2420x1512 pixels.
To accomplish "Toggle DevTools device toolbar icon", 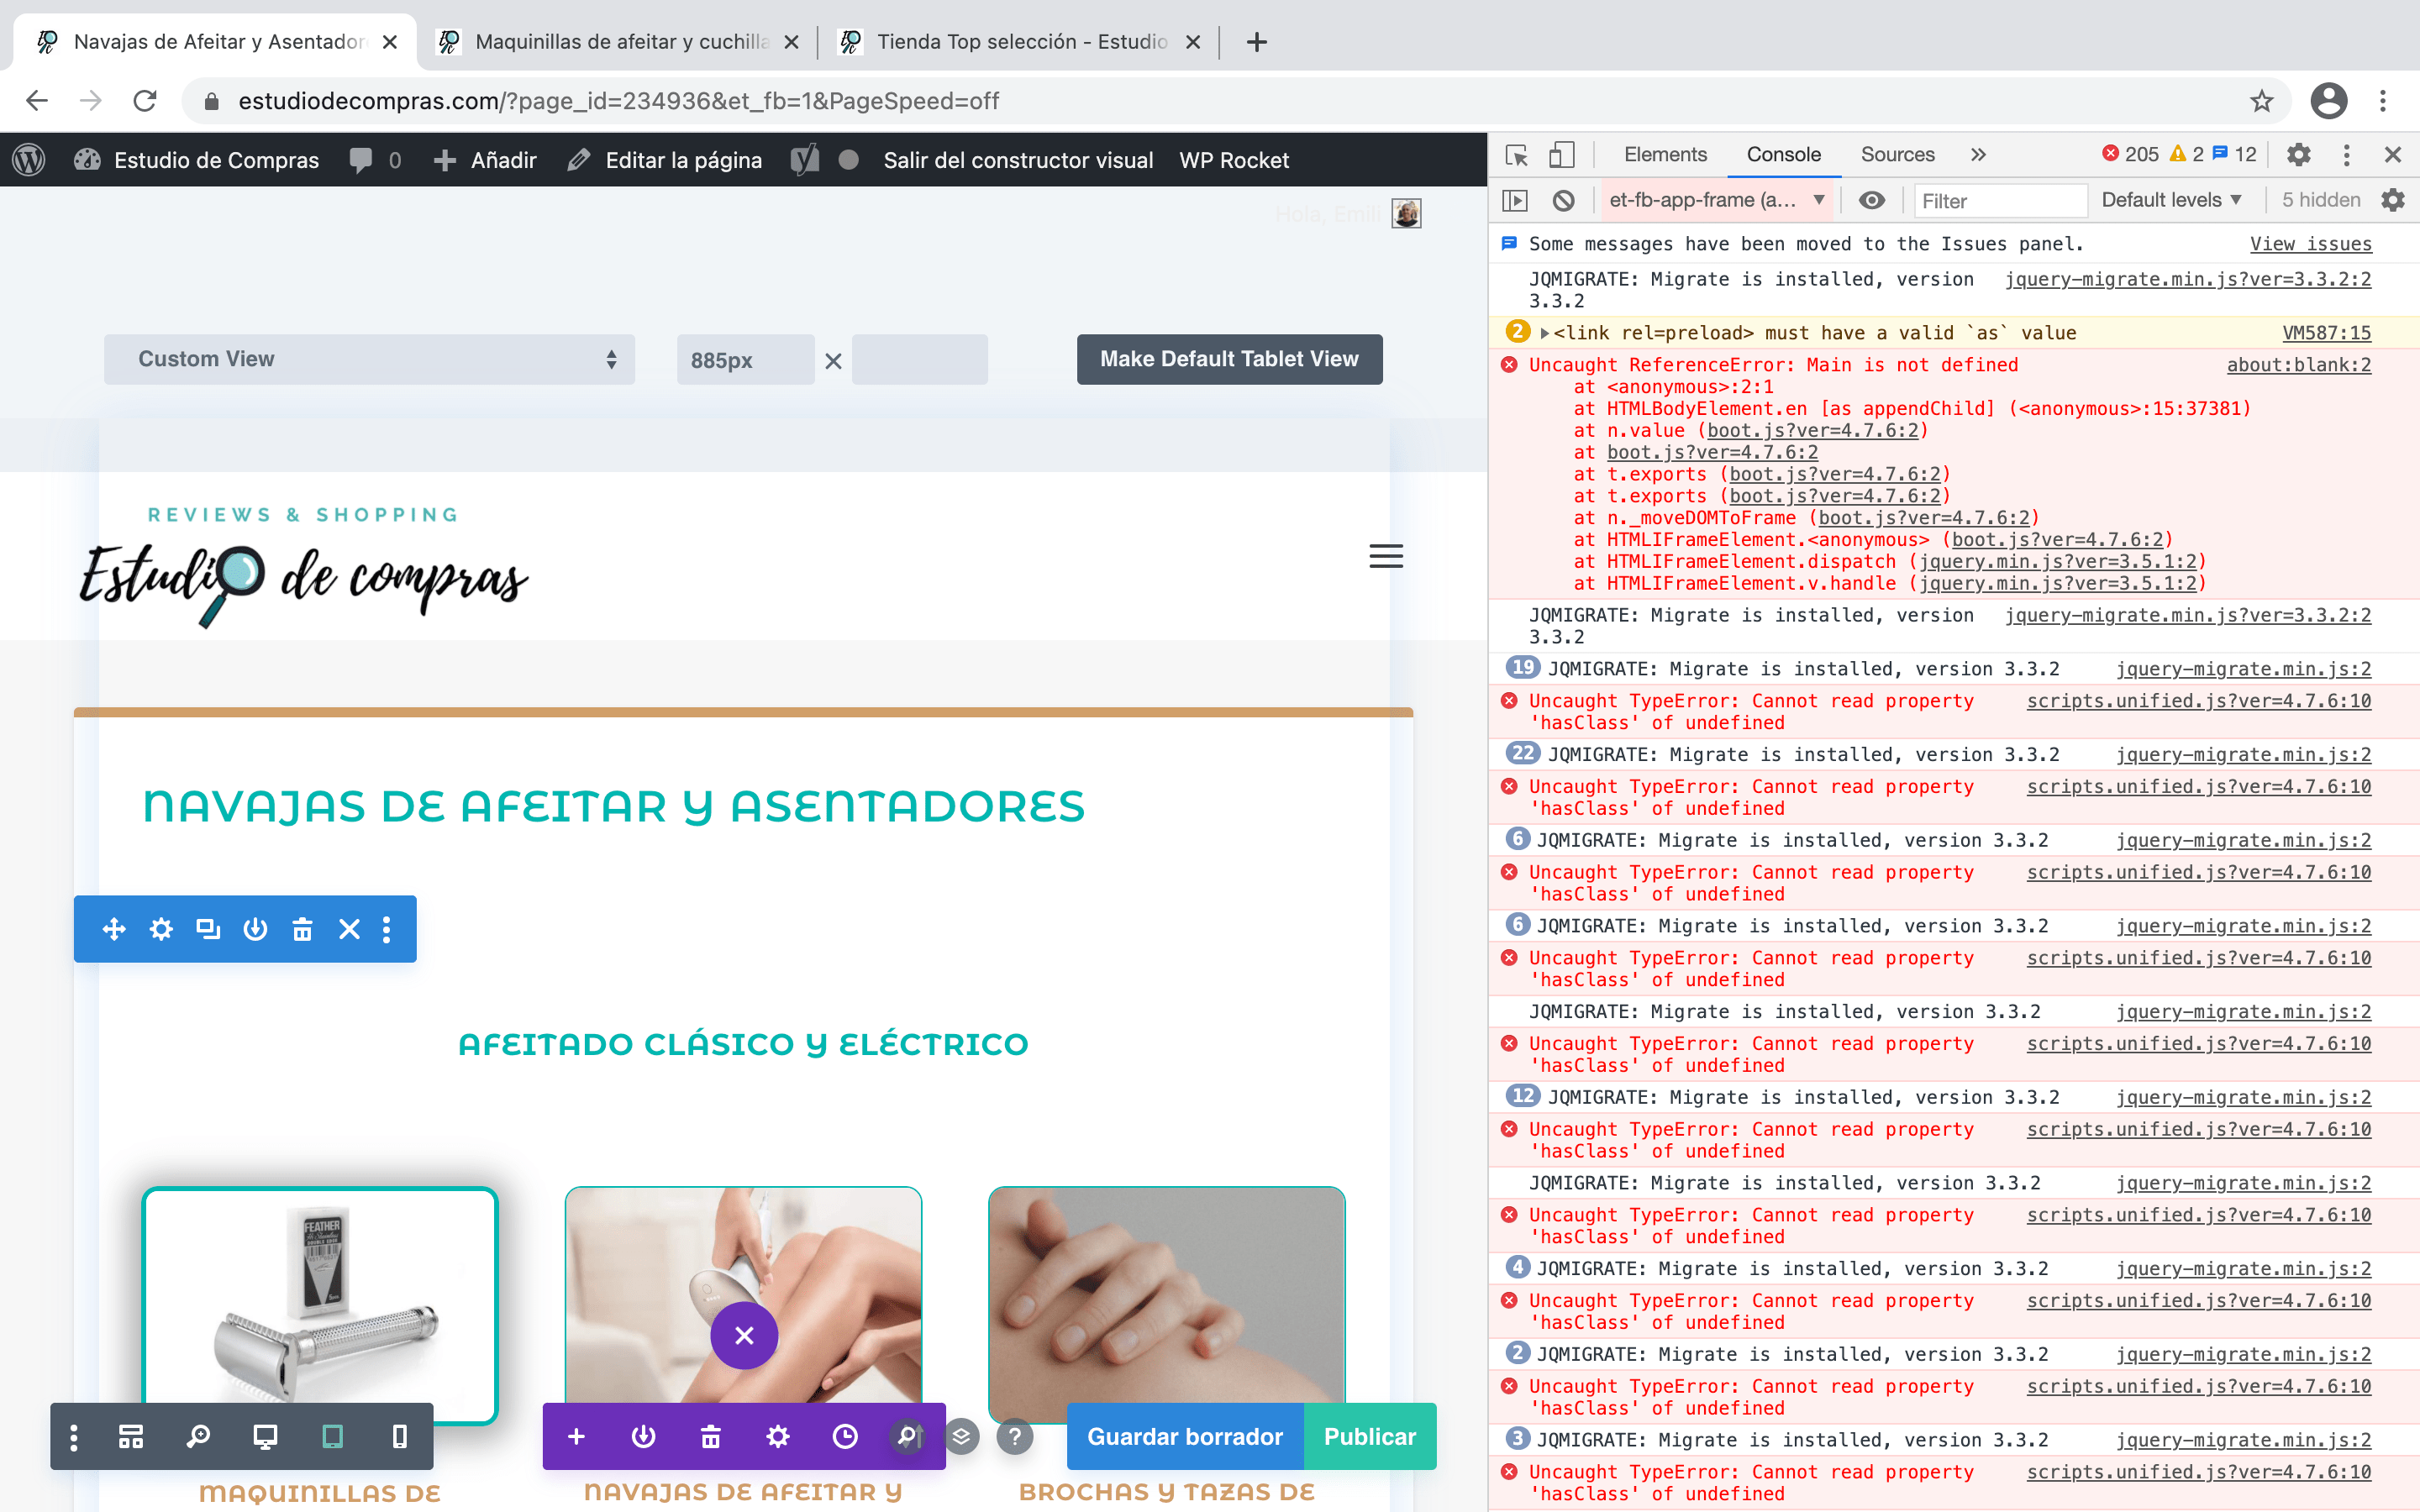I will [x=1562, y=155].
